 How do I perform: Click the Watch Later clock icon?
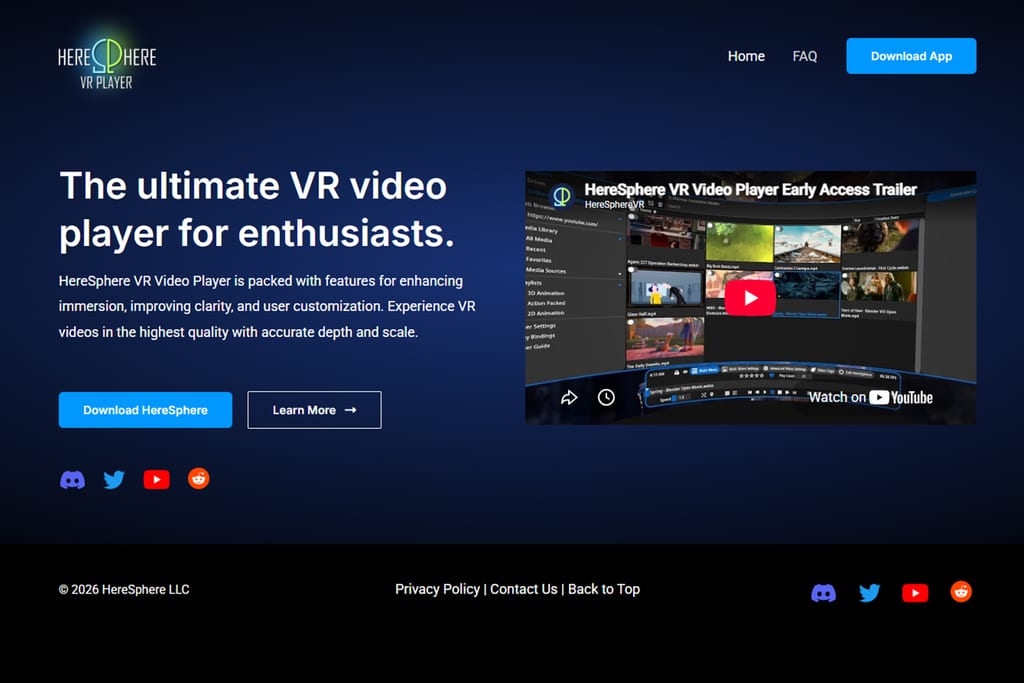[x=606, y=397]
